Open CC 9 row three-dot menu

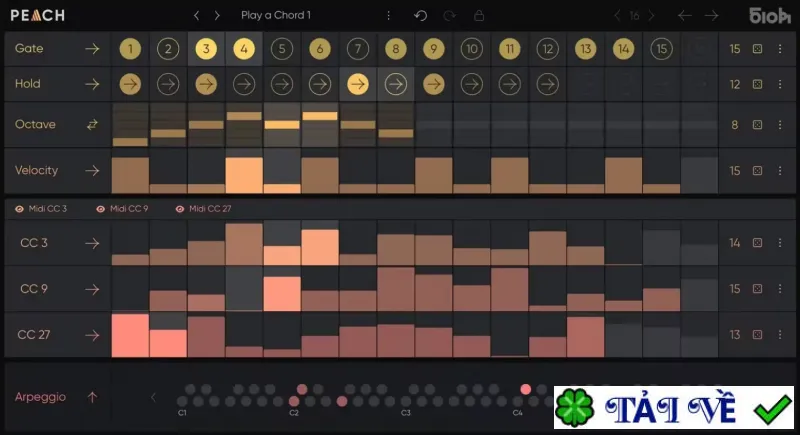[780, 289]
